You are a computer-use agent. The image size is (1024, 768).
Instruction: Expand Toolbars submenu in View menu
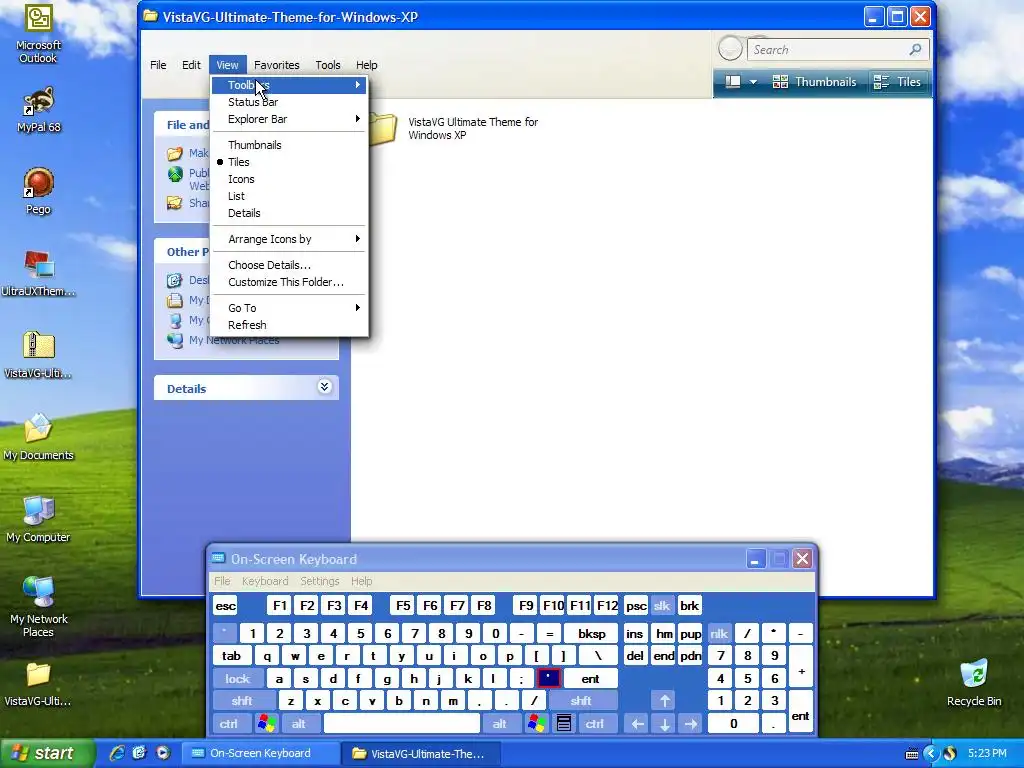(x=289, y=85)
